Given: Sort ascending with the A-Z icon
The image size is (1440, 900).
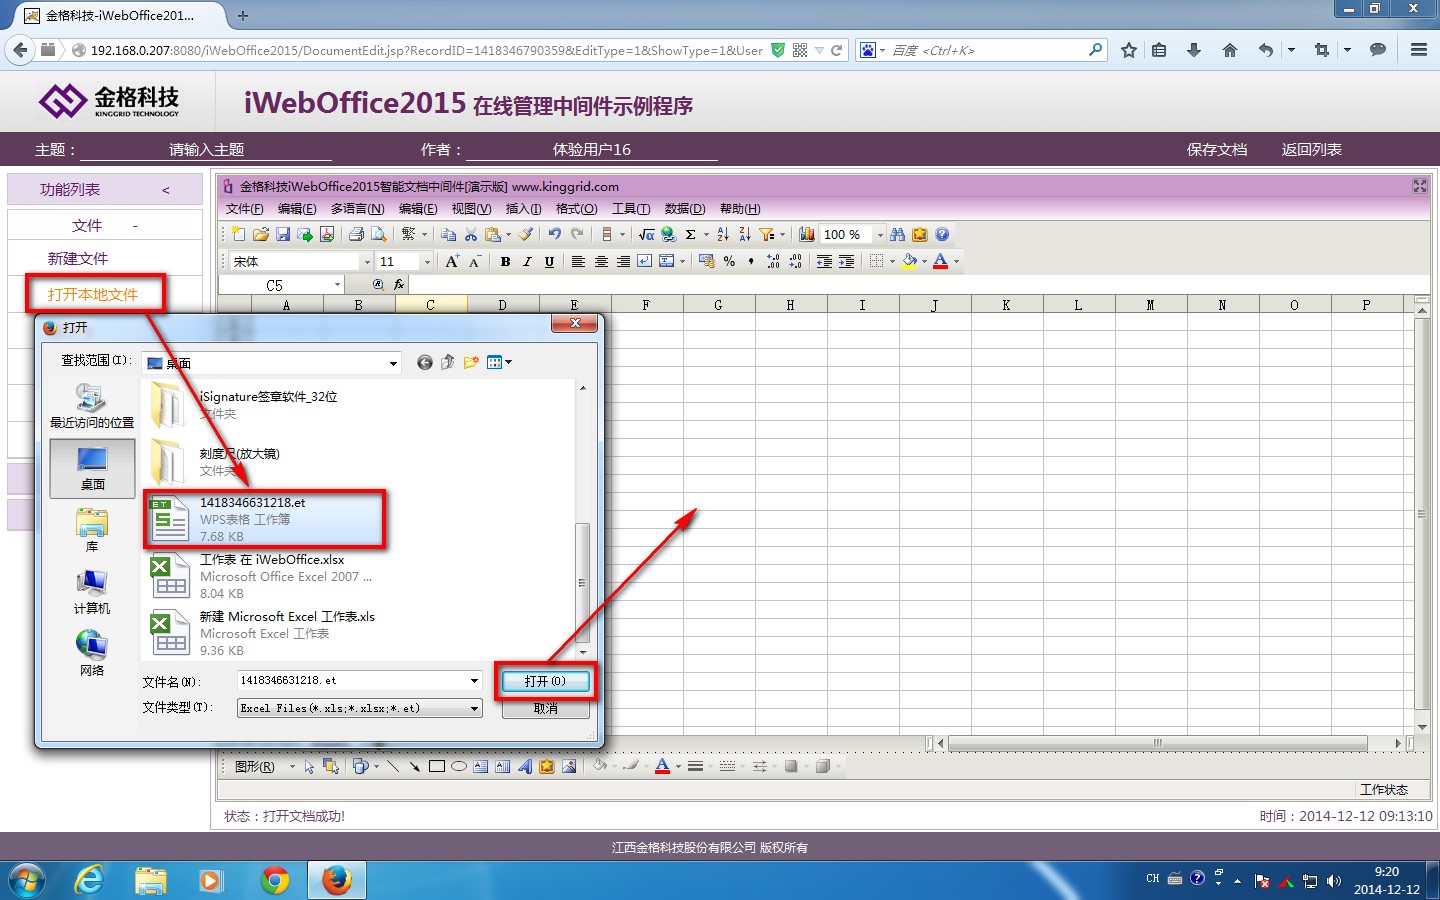Looking at the screenshot, I should (722, 234).
